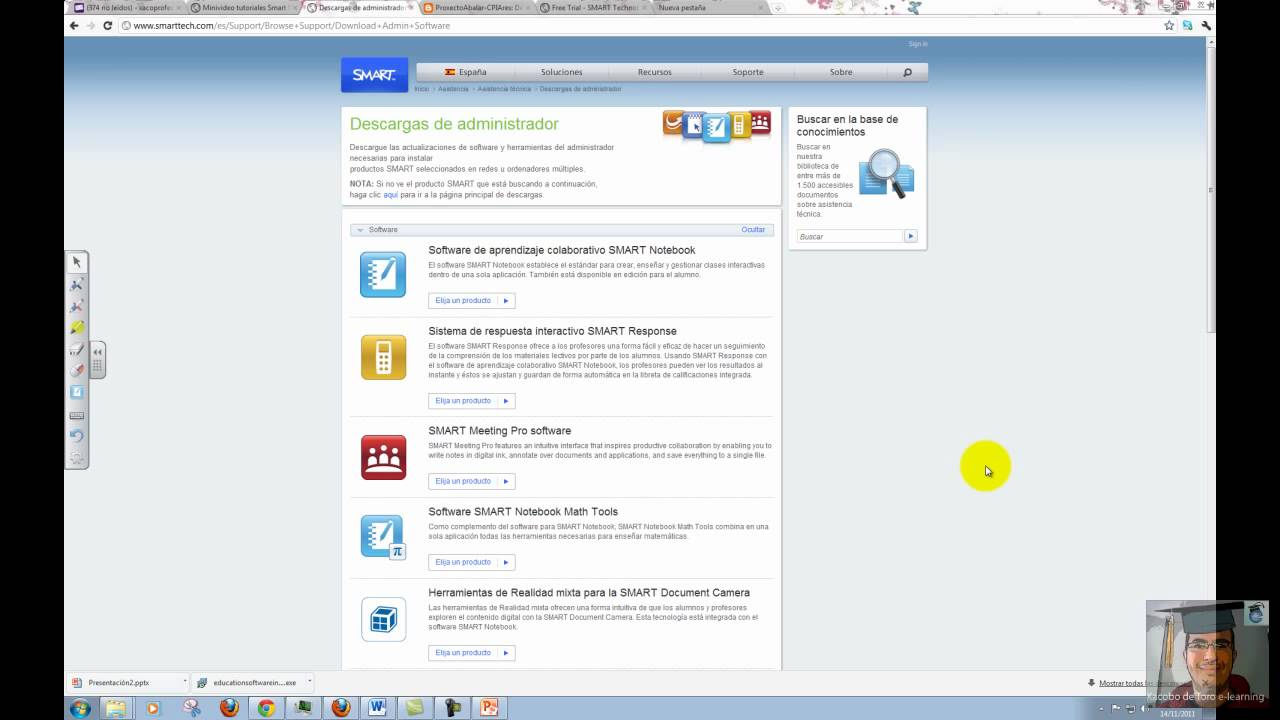Select the yellow highlighter tool in floating toolbar

coord(77,327)
